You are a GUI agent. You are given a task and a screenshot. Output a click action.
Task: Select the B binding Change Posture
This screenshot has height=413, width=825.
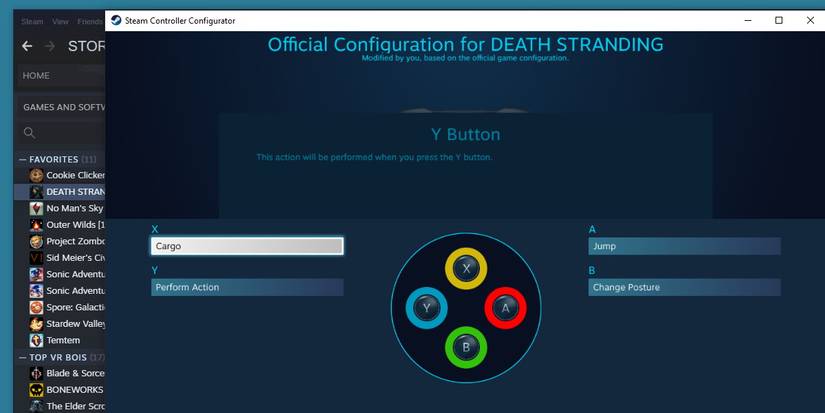click(x=685, y=287)
